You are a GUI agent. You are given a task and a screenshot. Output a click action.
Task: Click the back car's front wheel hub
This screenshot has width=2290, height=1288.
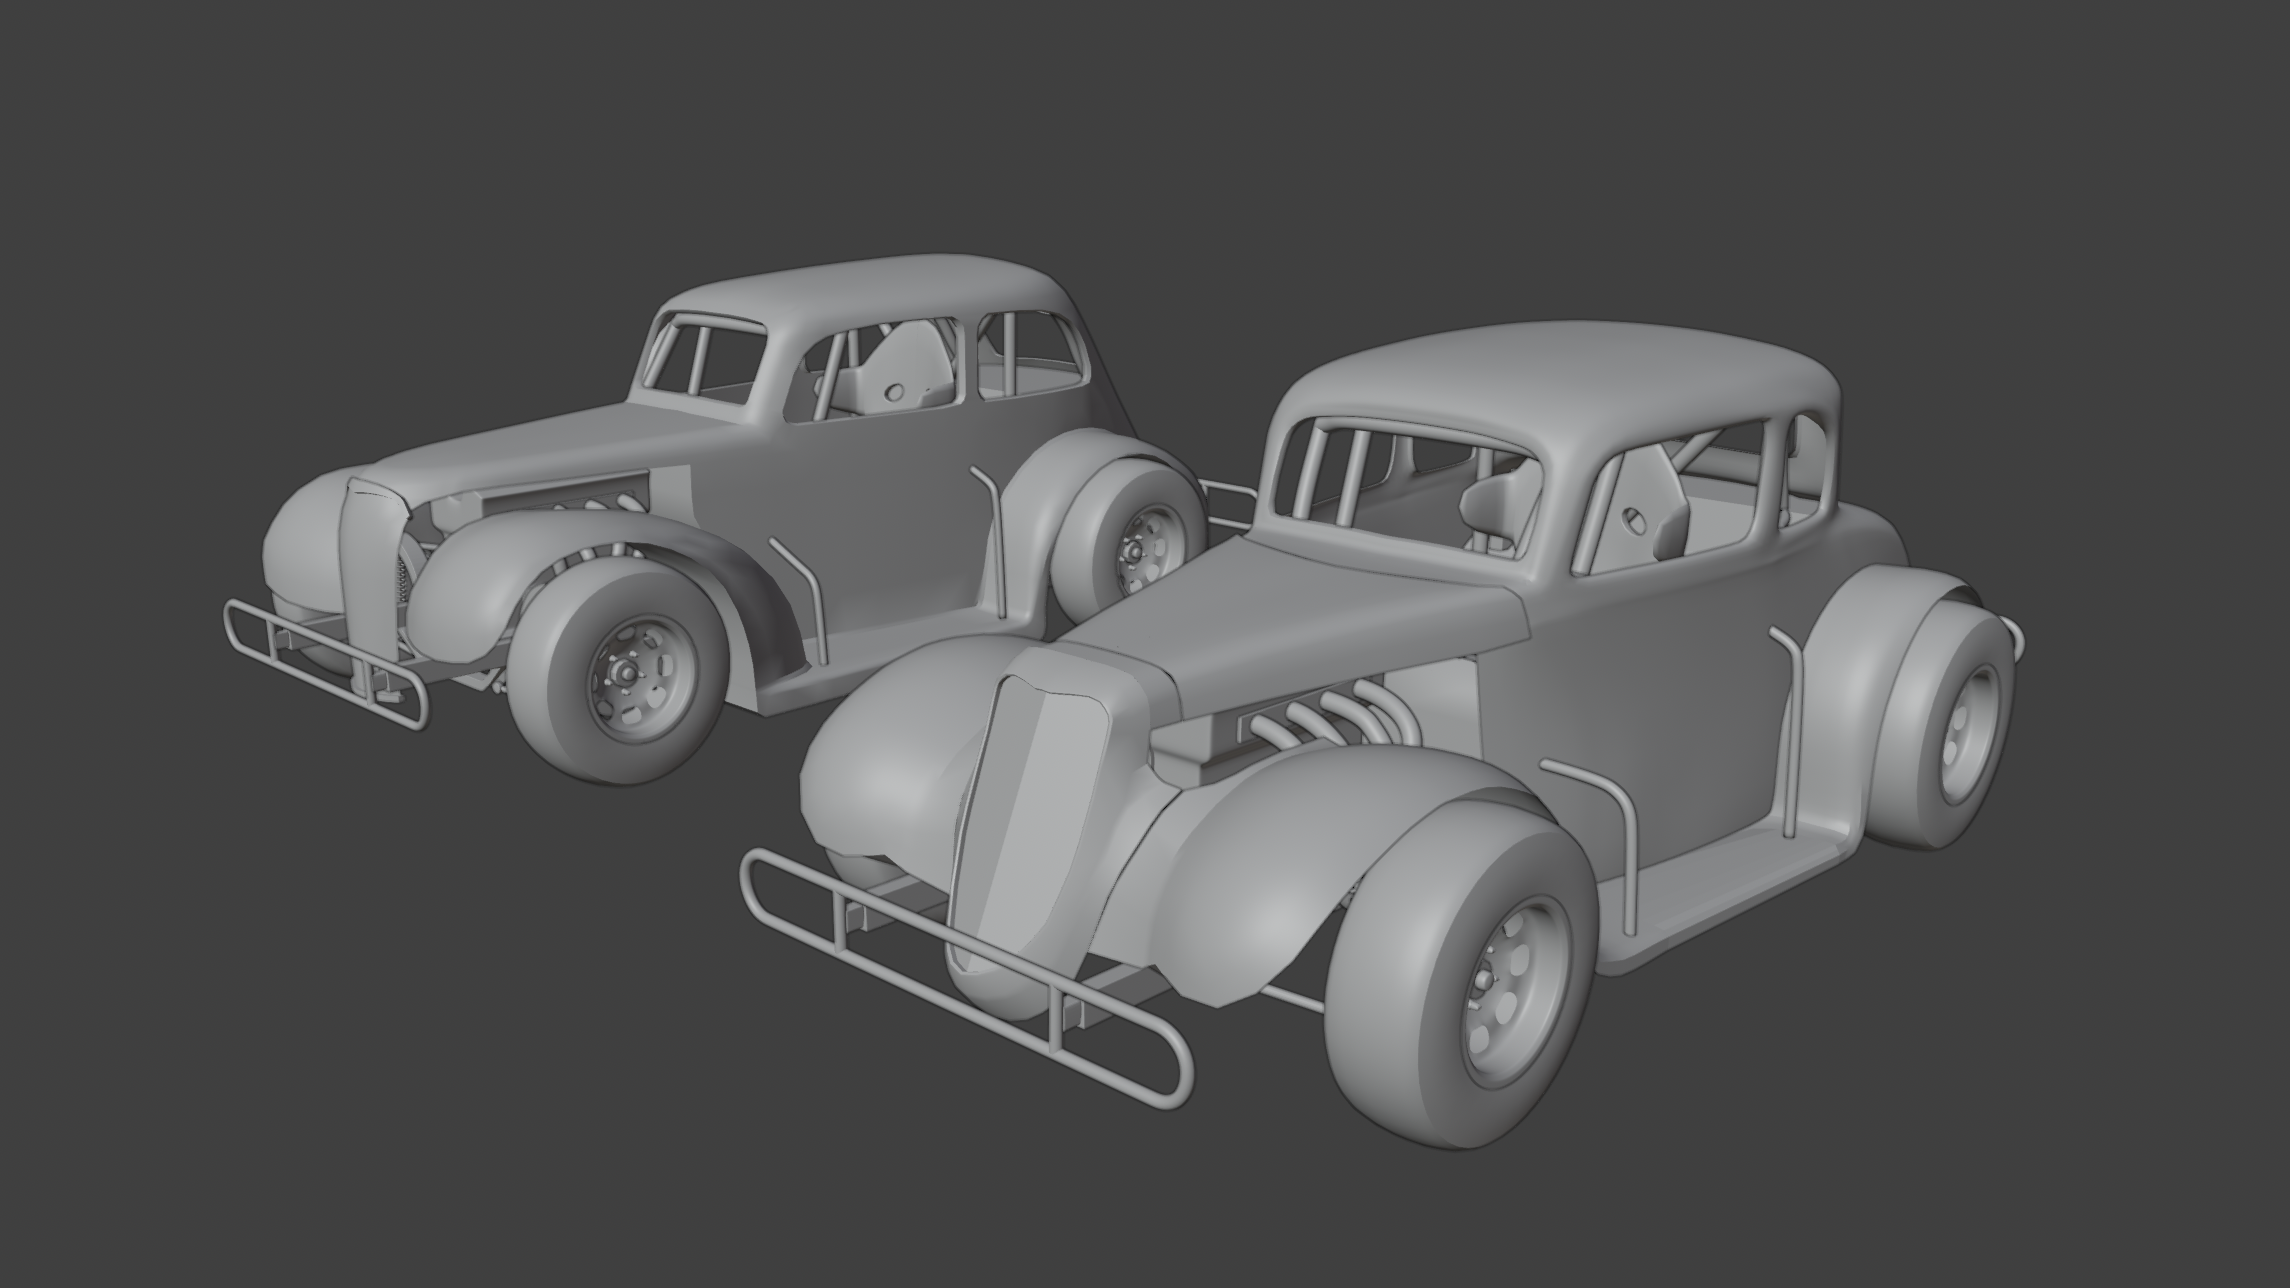[628, 672]
